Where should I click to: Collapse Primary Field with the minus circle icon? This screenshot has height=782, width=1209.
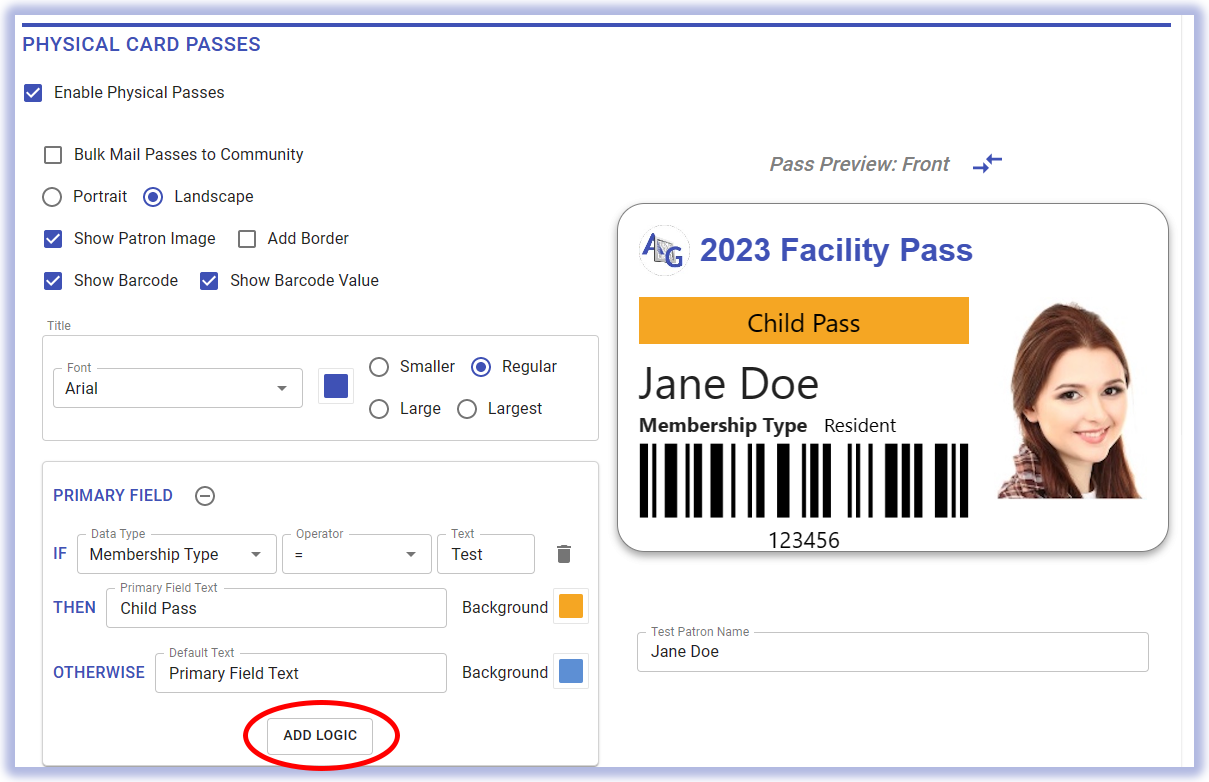[x=205, y=495]
